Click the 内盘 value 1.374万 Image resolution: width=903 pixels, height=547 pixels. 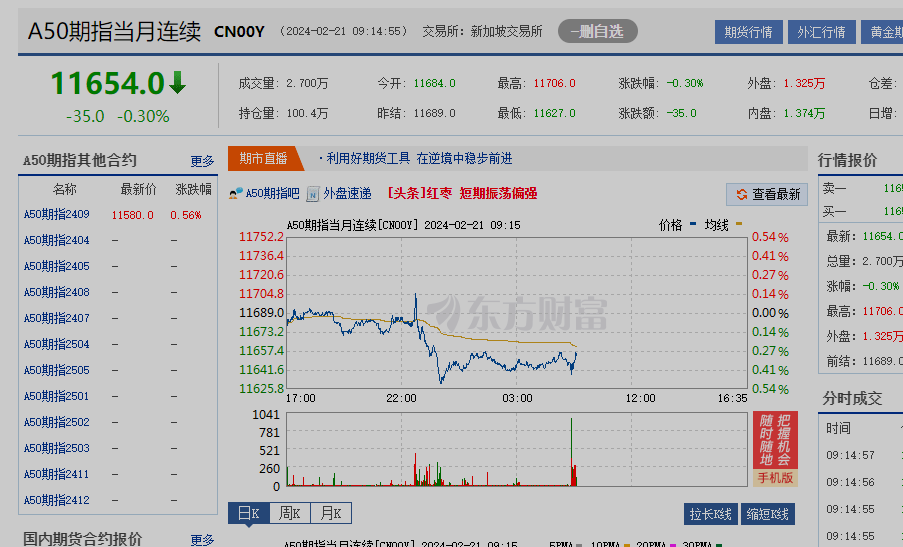[x=804, y=113]
